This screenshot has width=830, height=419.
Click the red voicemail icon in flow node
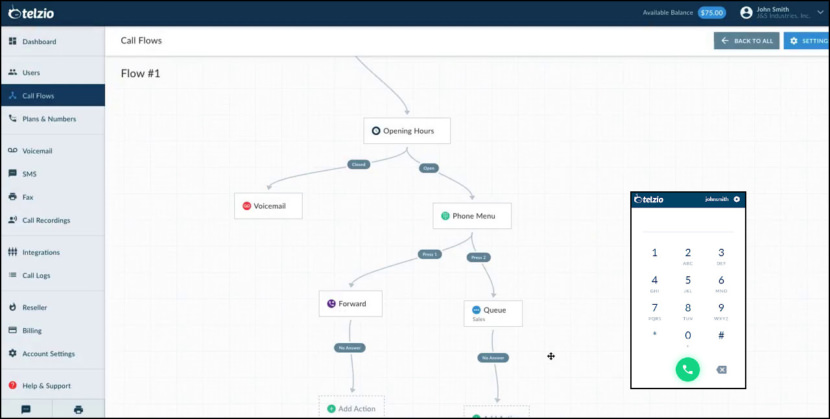point(247,206)
